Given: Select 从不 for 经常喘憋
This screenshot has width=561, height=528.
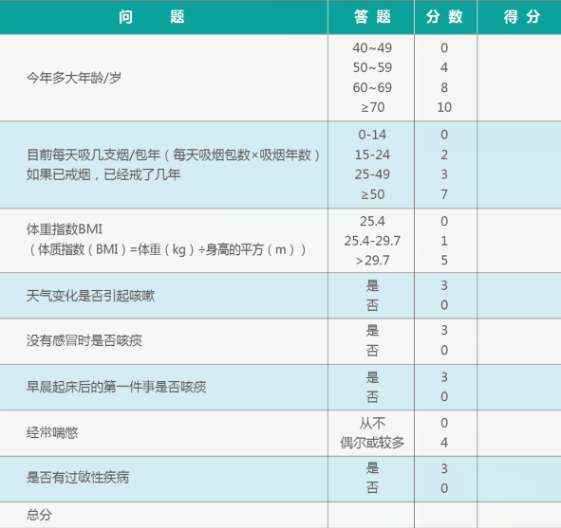Looking at the screenshot, I should (372, 423).
